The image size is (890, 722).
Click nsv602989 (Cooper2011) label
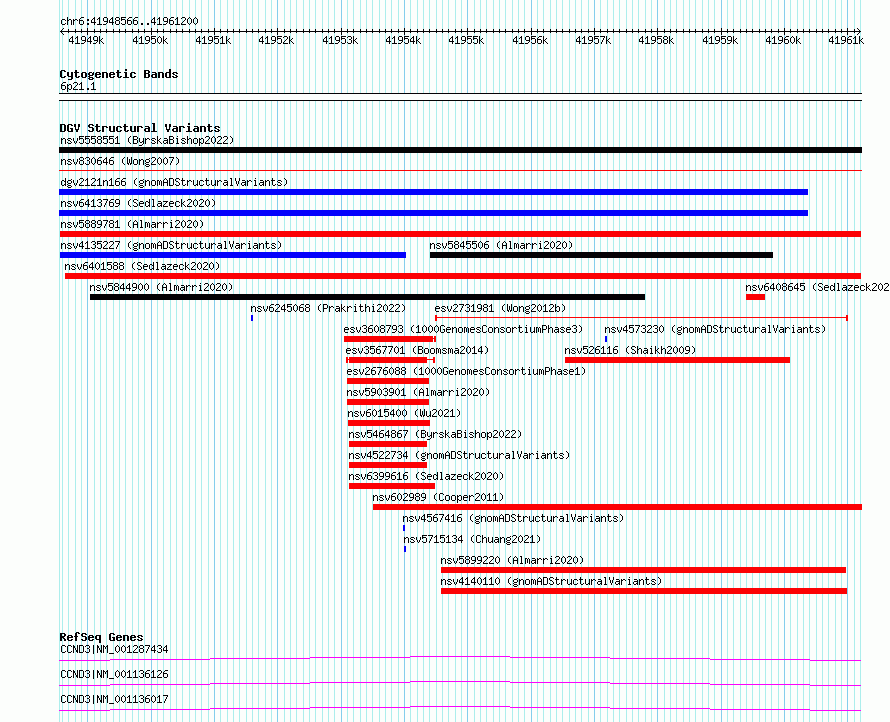coord(438,497)
